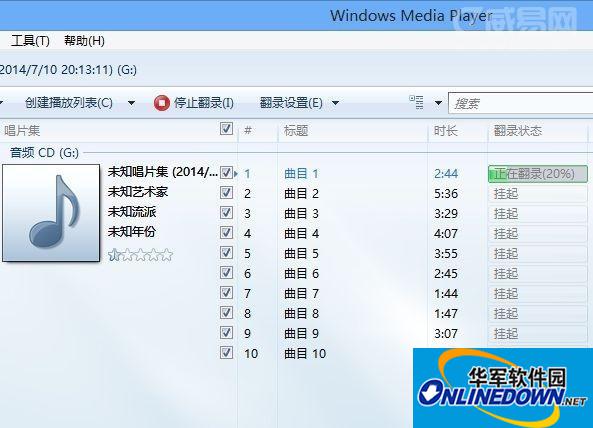
Task: Select track title 曲目 5
Action: (301, 254)
